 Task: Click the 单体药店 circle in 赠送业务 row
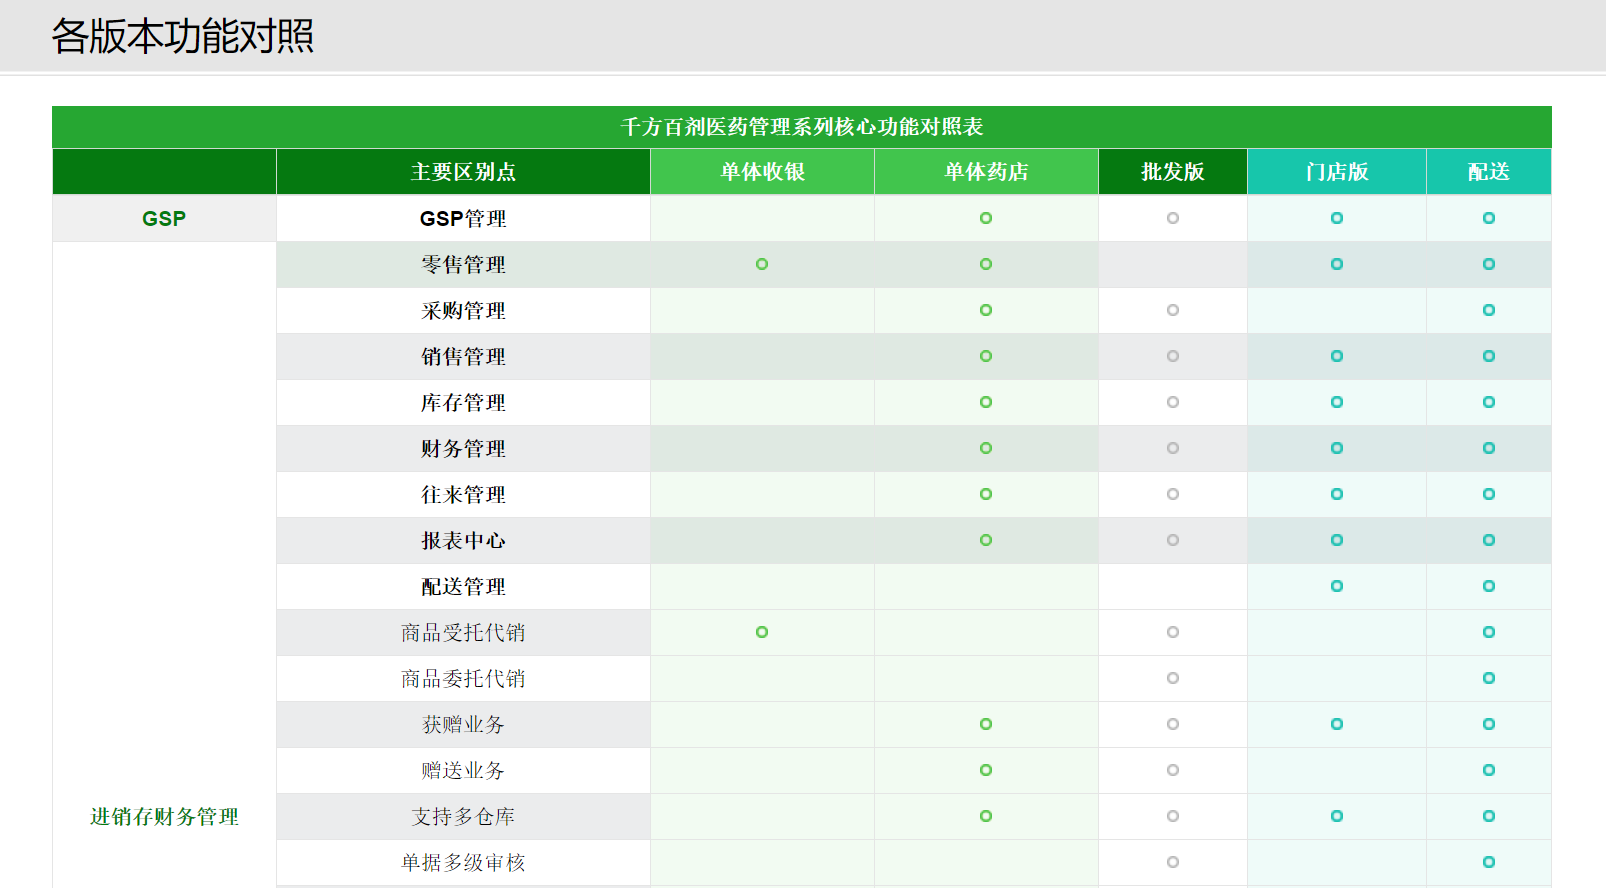coord(986,770)
